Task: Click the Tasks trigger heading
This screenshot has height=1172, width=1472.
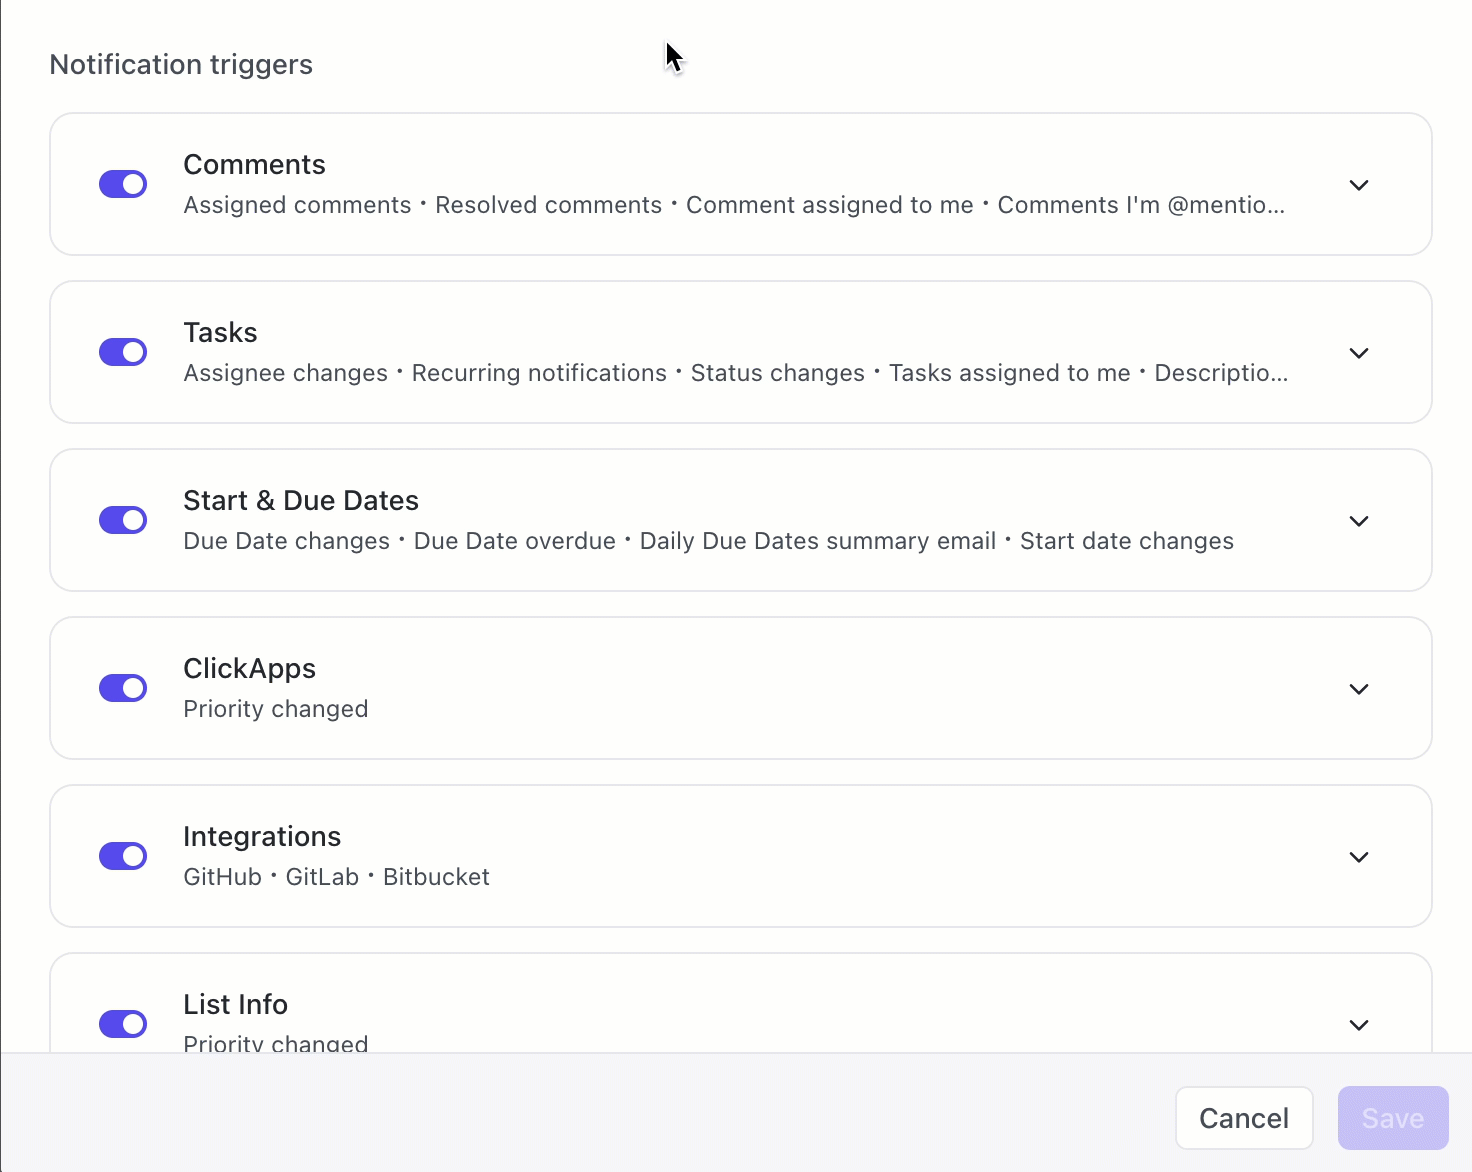Action: [221, 332]
